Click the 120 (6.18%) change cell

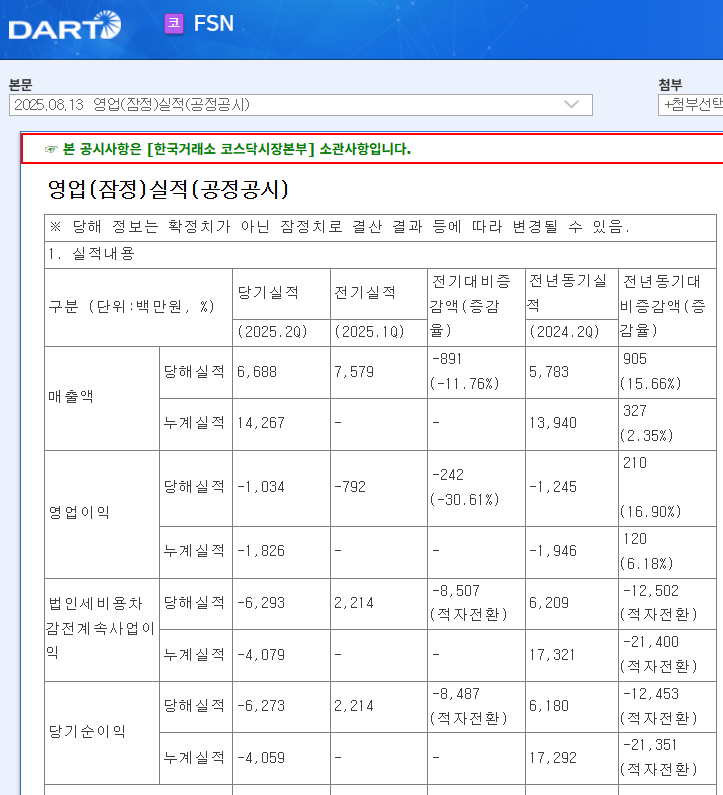pyautogui.click(x=667, y=552)
